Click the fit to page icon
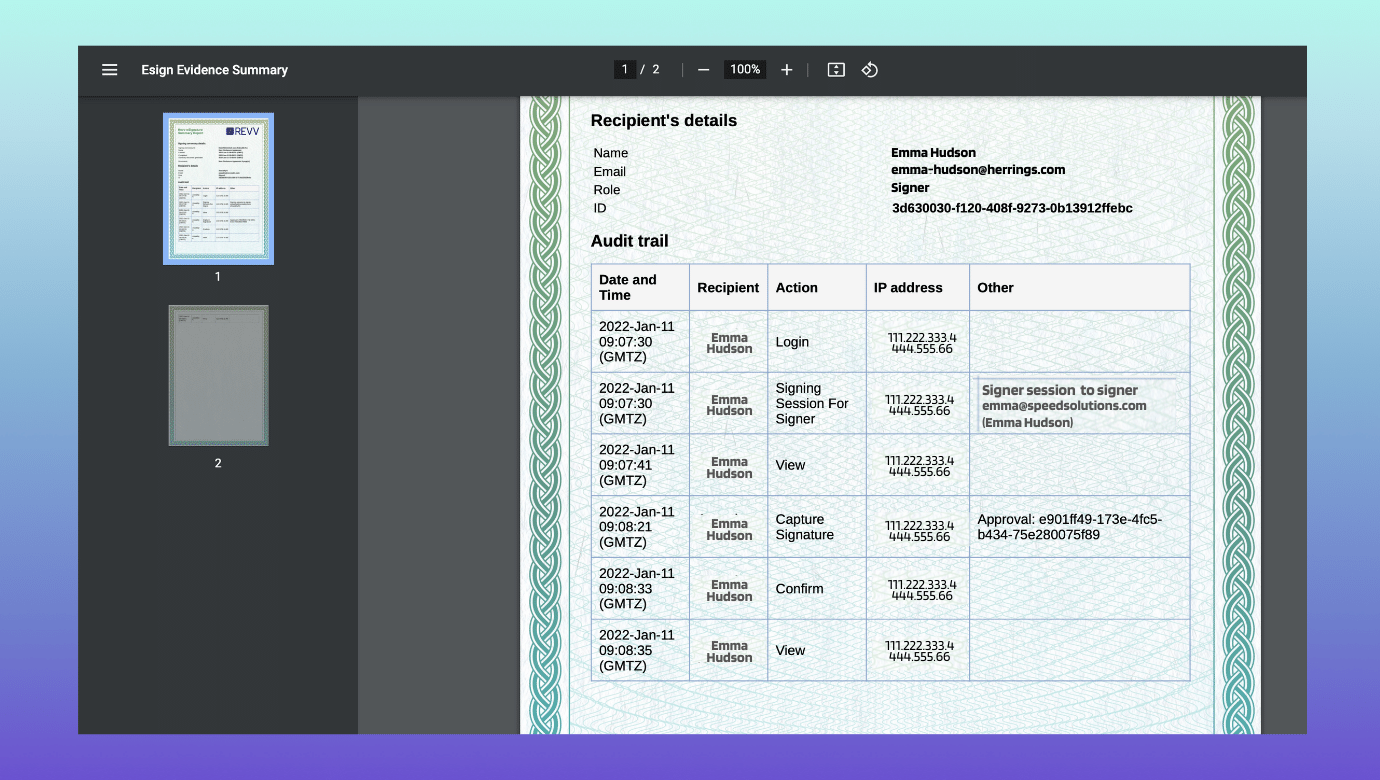This screenshot has width=1380, height=780. pyautogui.click(x=836, y=70)
